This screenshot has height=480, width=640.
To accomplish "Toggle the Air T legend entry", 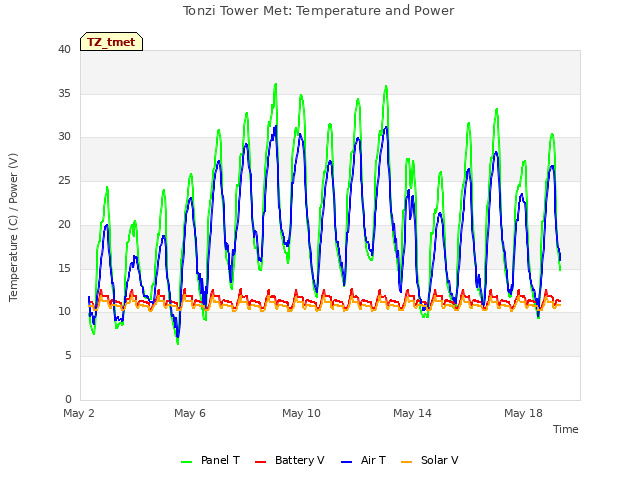I will point(363,460).
